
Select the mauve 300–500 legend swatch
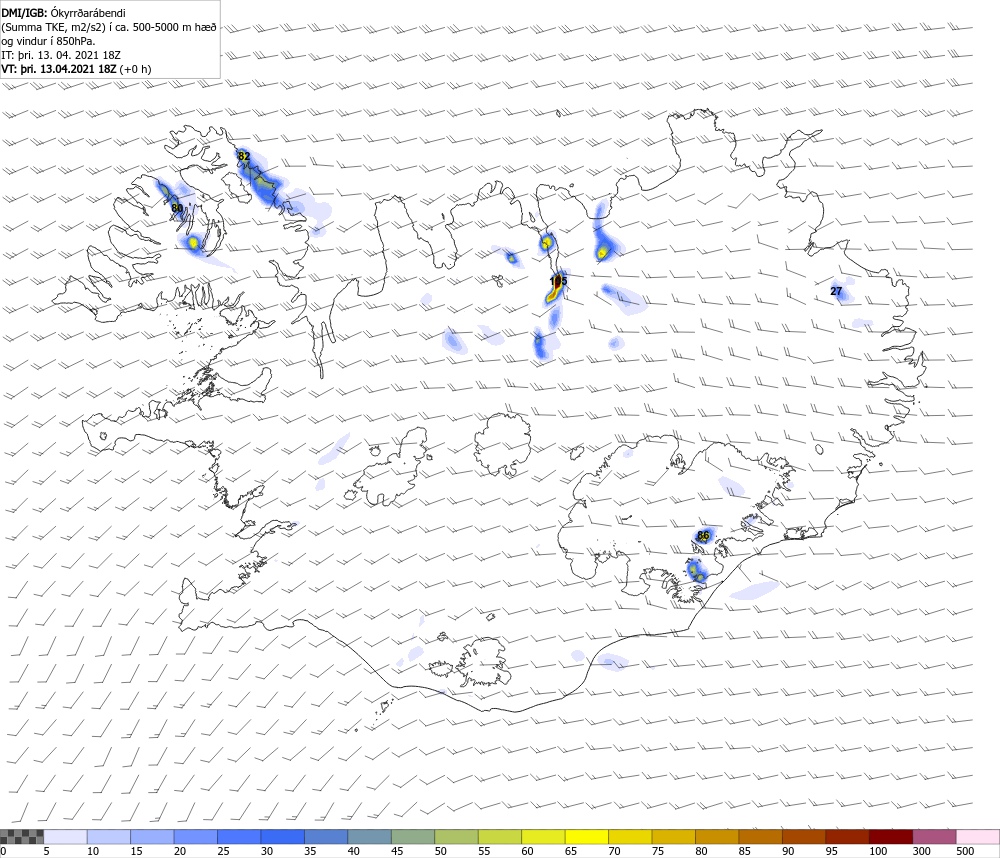935,837
